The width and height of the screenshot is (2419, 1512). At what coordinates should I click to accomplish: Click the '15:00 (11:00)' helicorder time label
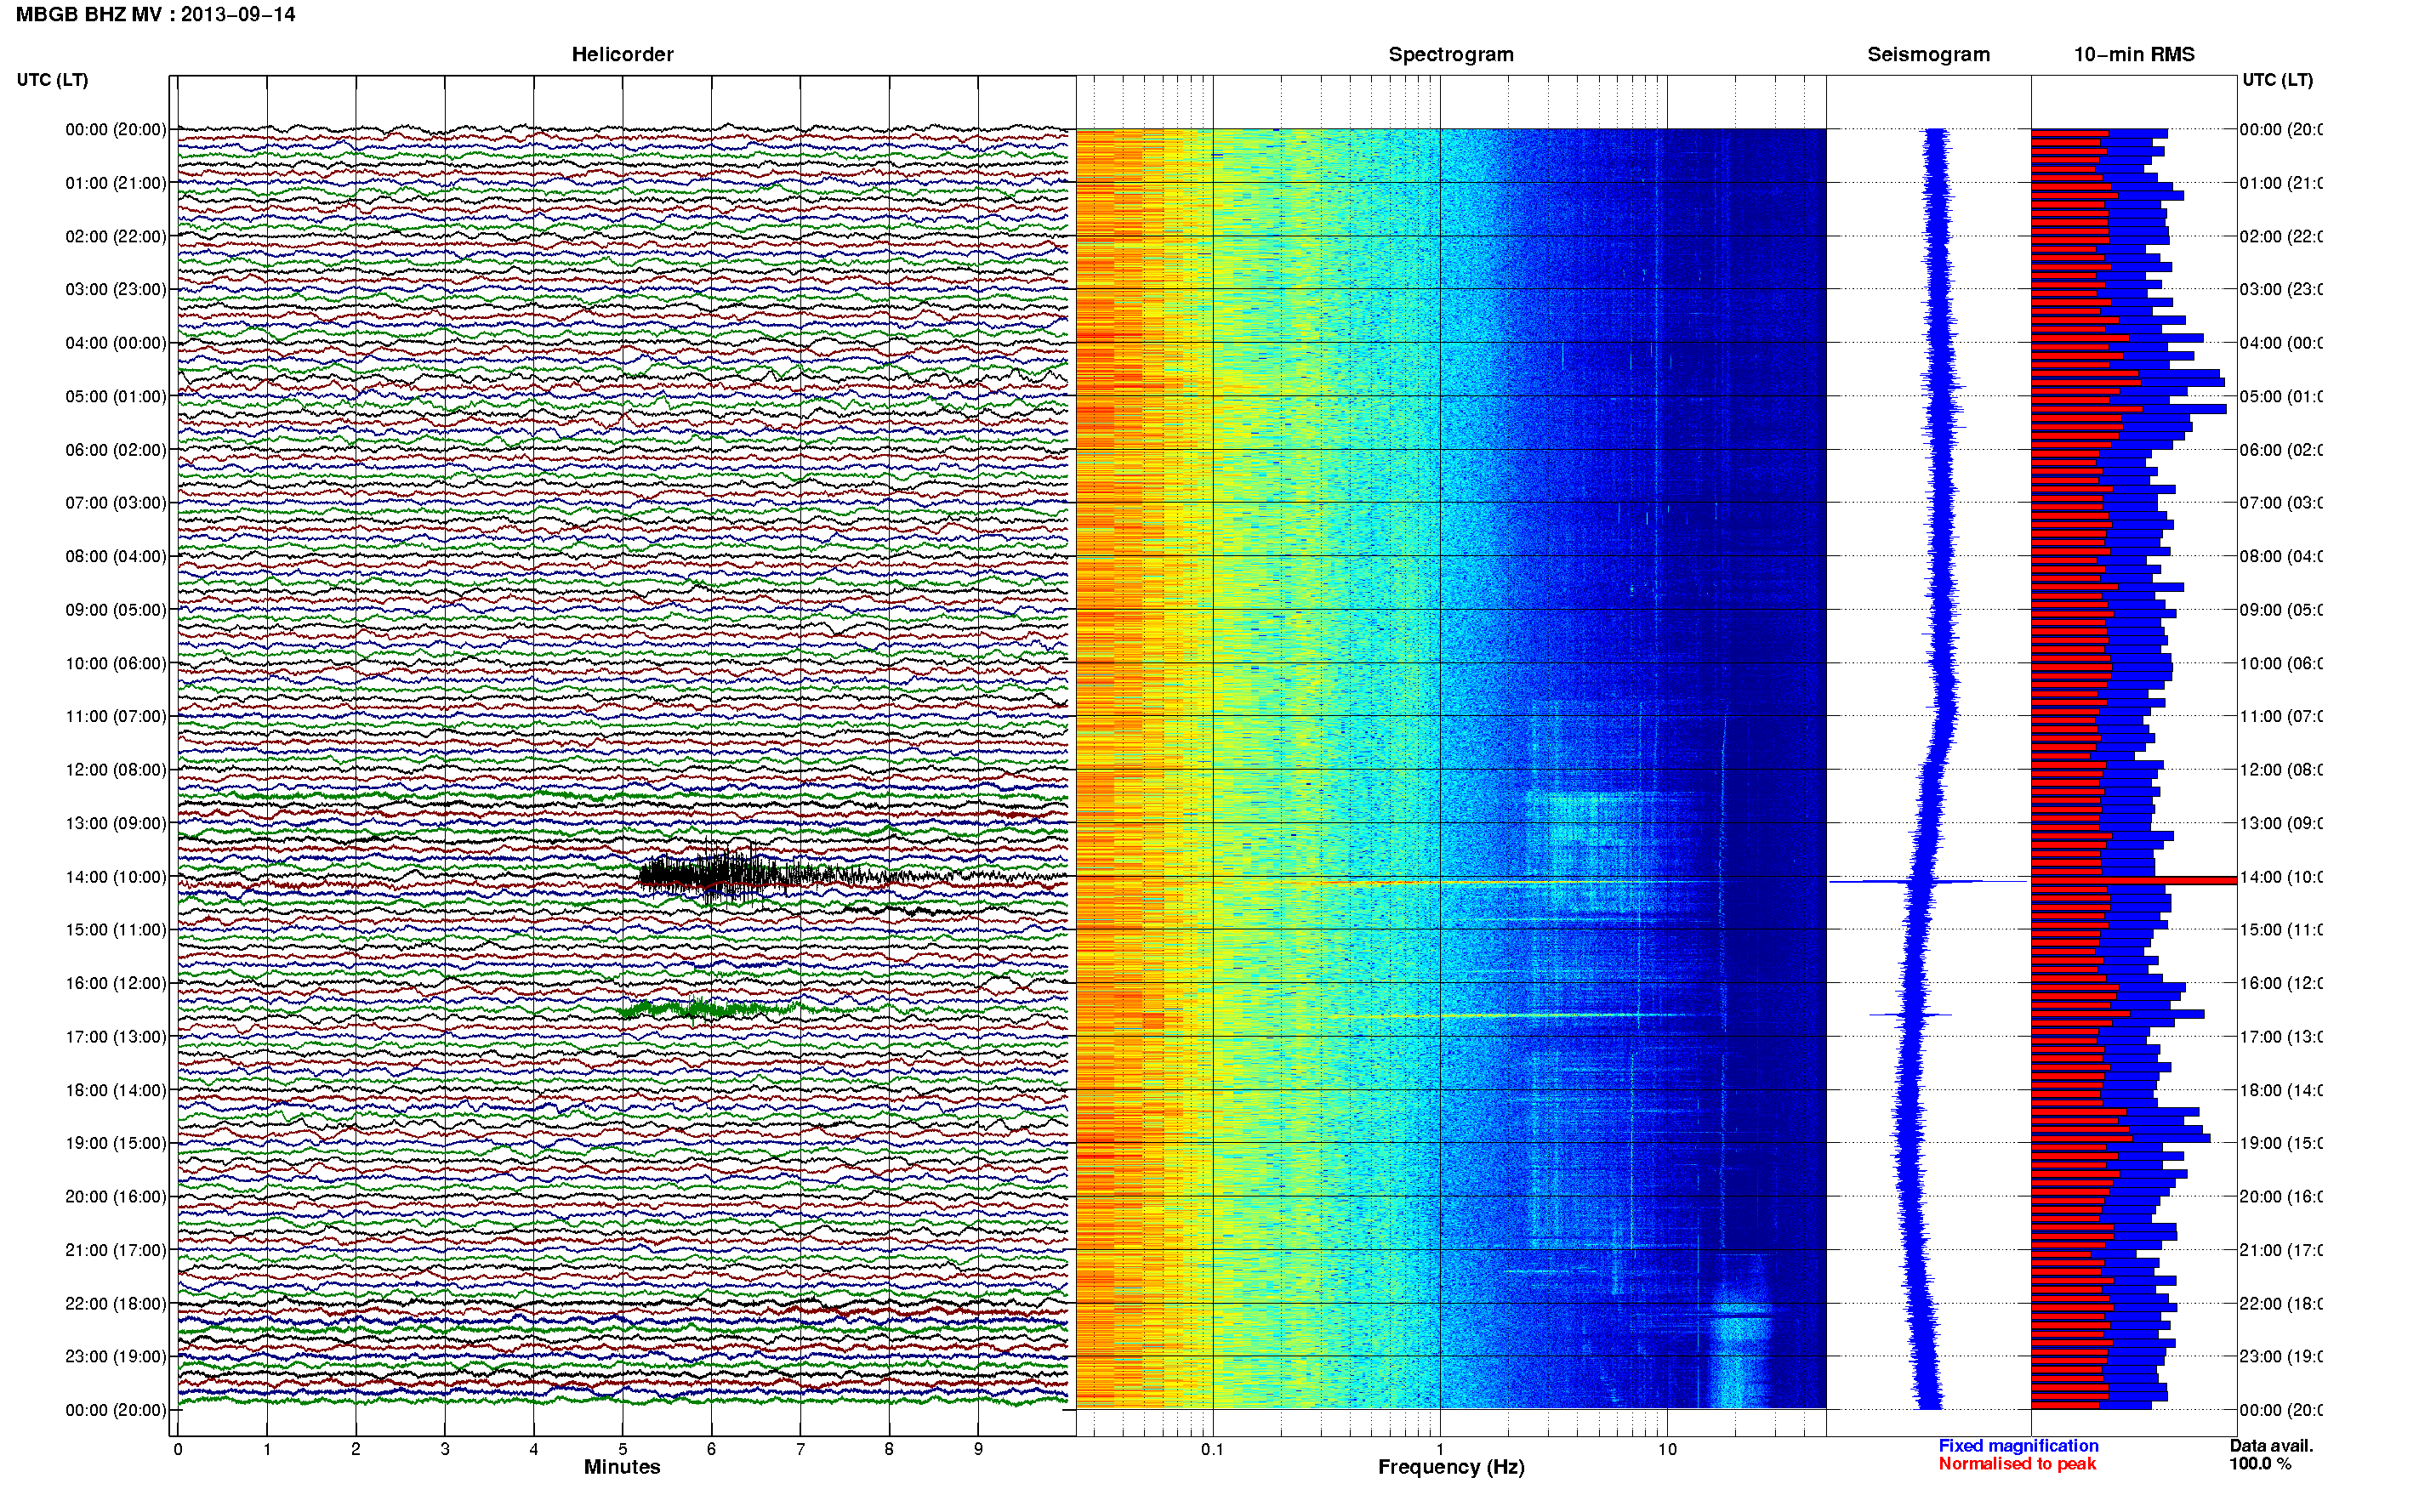116,929
